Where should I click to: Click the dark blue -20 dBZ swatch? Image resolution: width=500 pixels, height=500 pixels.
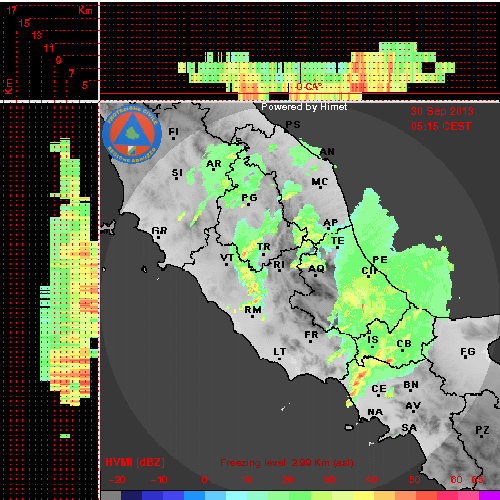pyautogui.click(x=132, y=495)
